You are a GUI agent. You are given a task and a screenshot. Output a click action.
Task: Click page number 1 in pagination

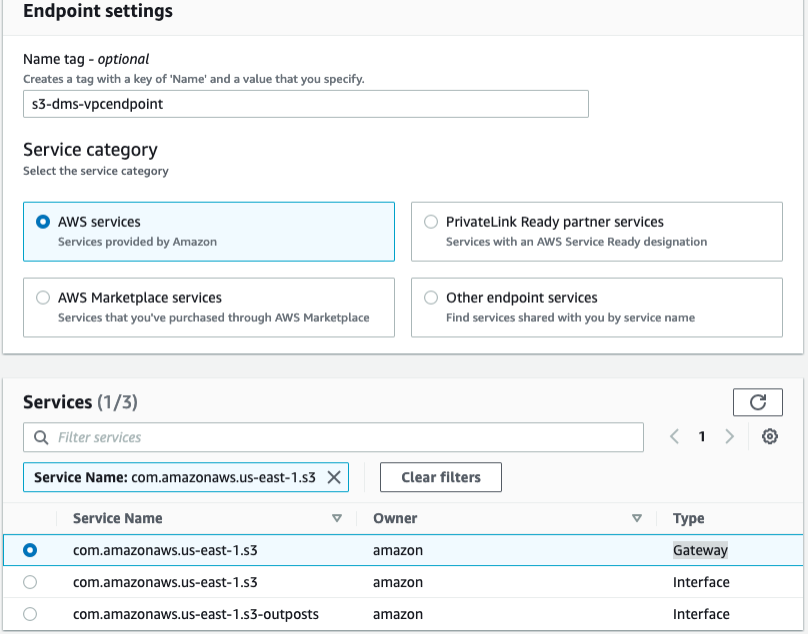click(702, 437)
